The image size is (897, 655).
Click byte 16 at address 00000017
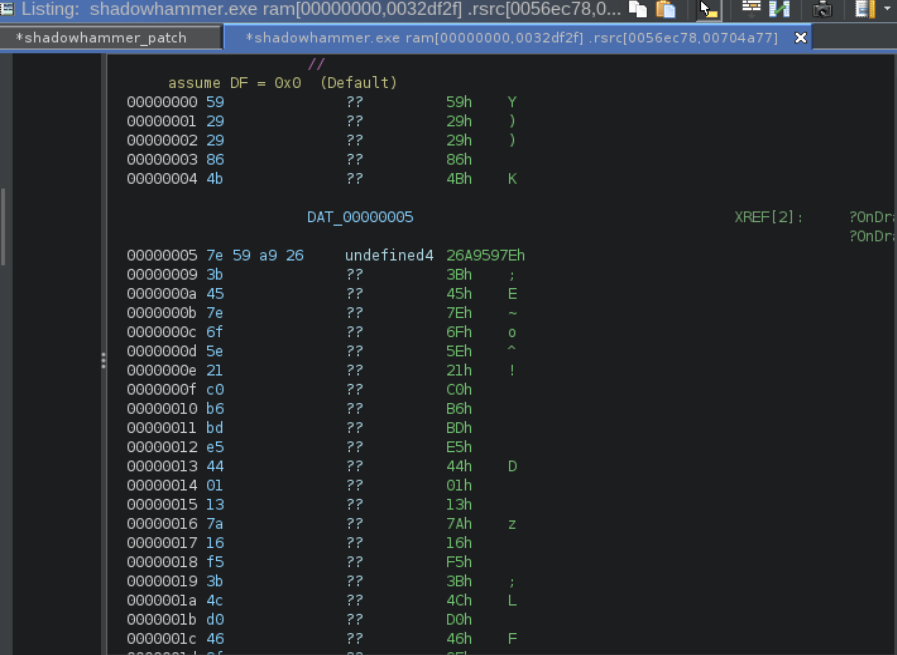point(215,543)
